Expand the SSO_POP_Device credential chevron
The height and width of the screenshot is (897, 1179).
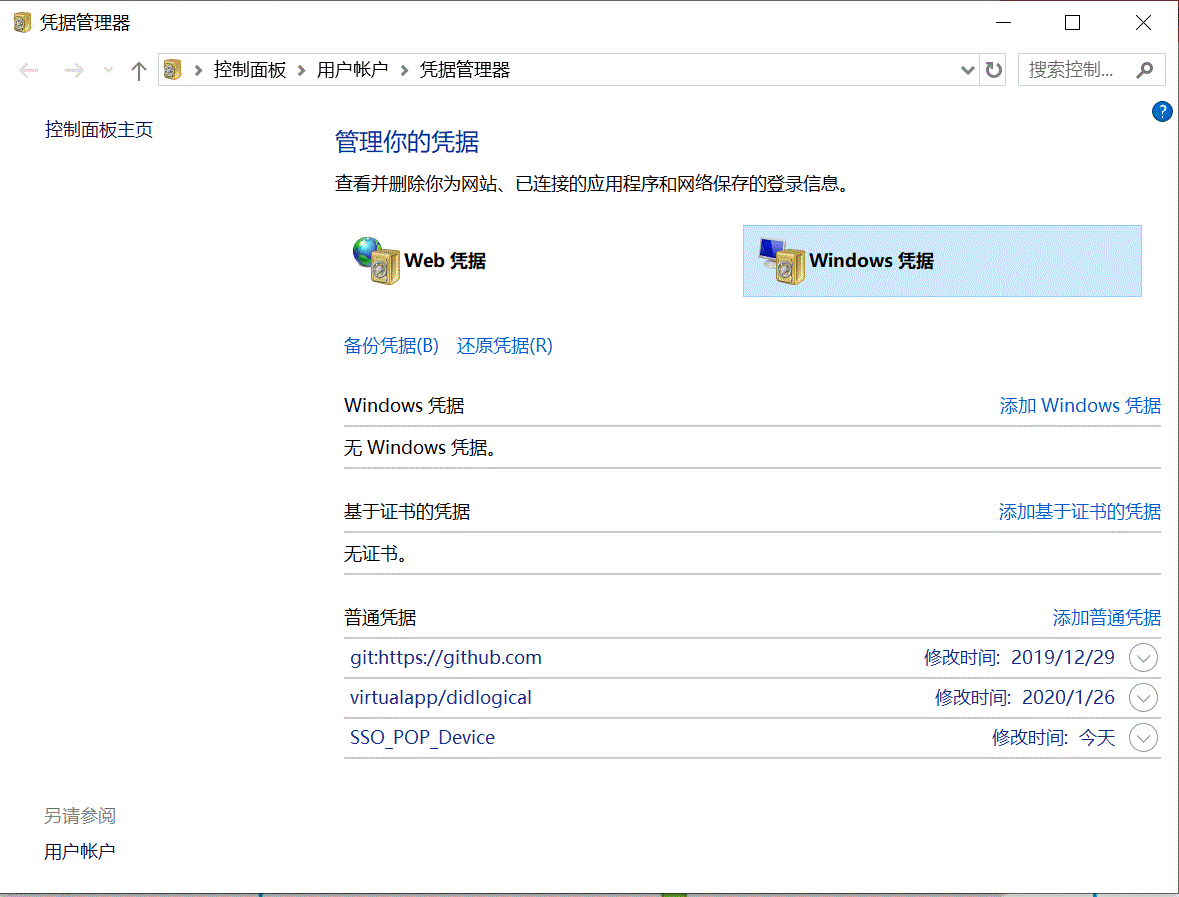tap(1143, 738)
